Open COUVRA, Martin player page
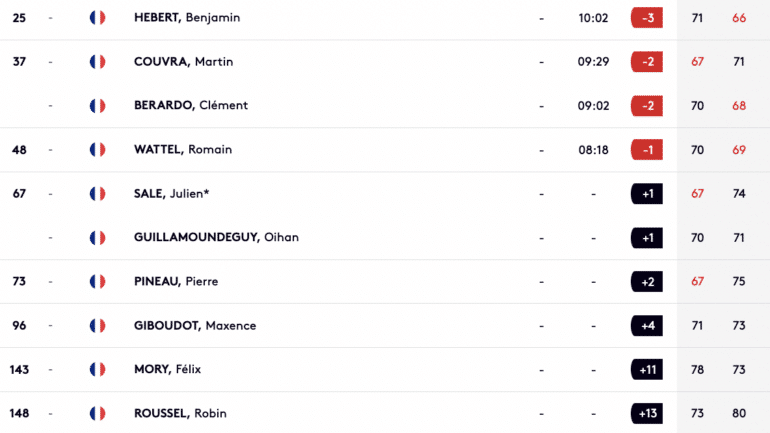The height and width of the screenshot is (433, 770). (183, 62)
